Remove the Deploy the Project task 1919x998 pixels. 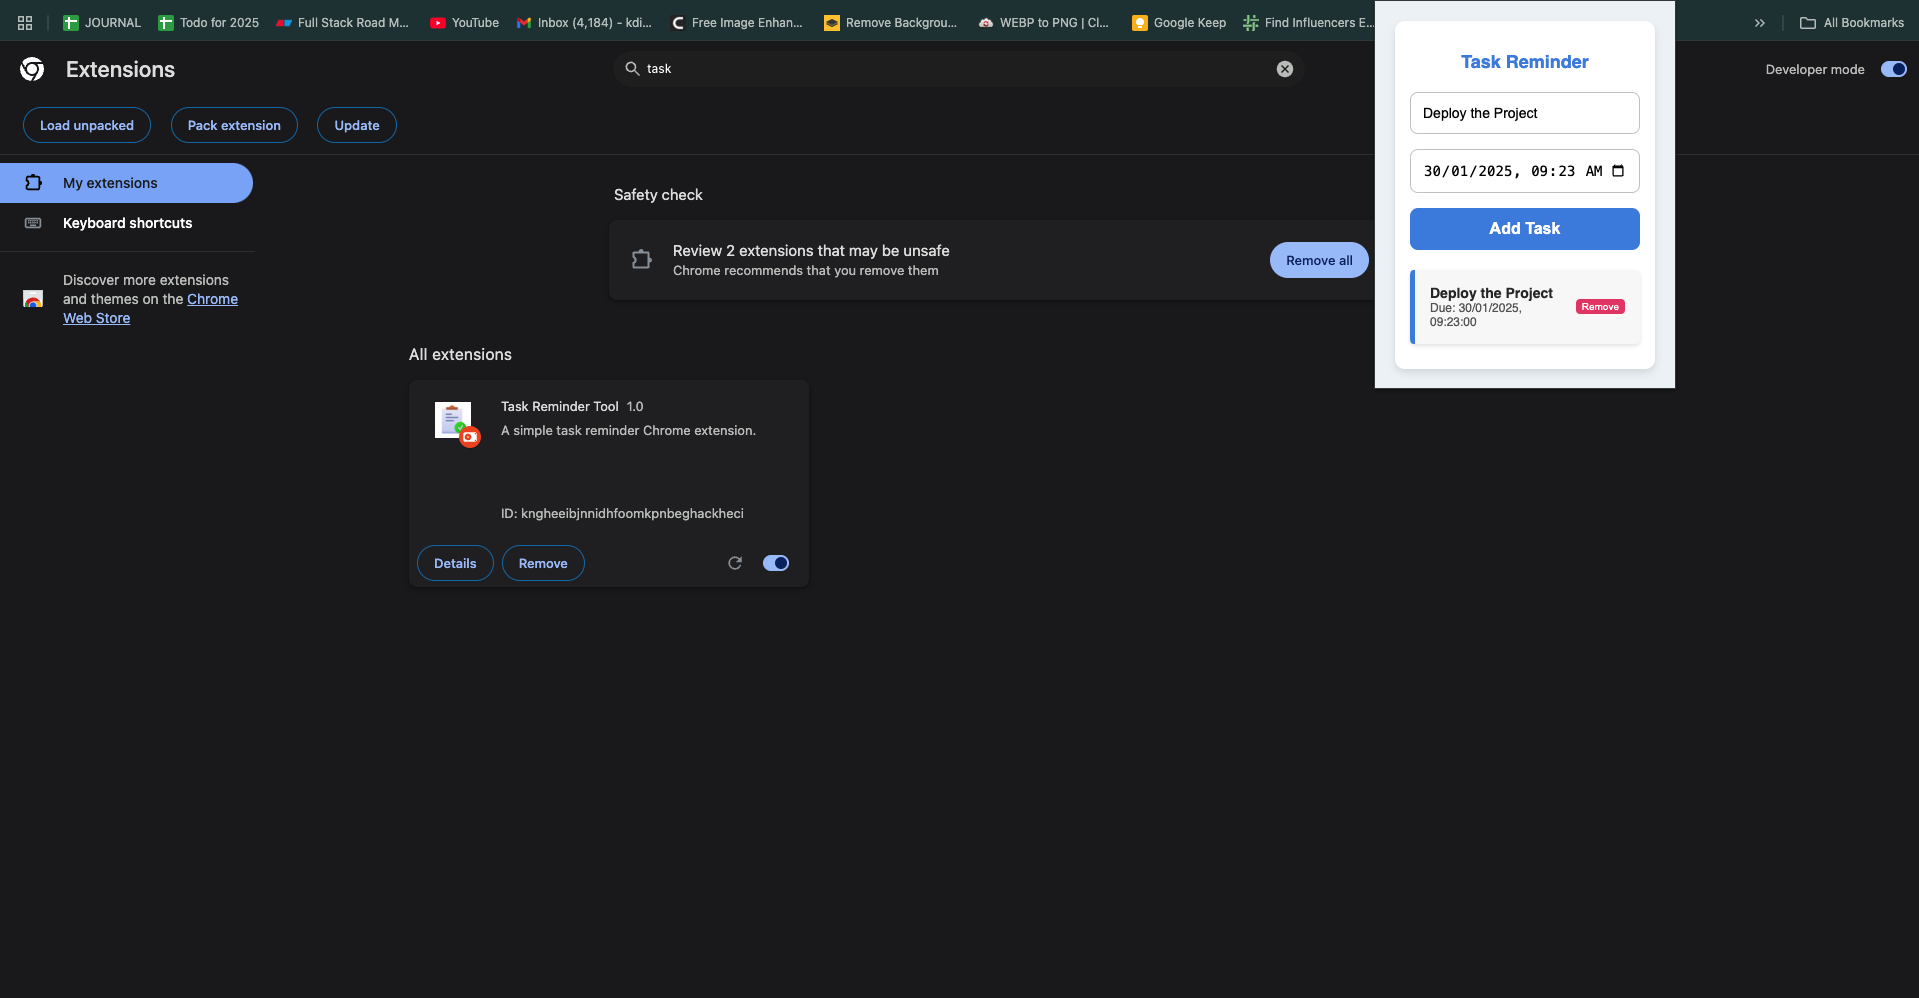(x=1600, y=307)
